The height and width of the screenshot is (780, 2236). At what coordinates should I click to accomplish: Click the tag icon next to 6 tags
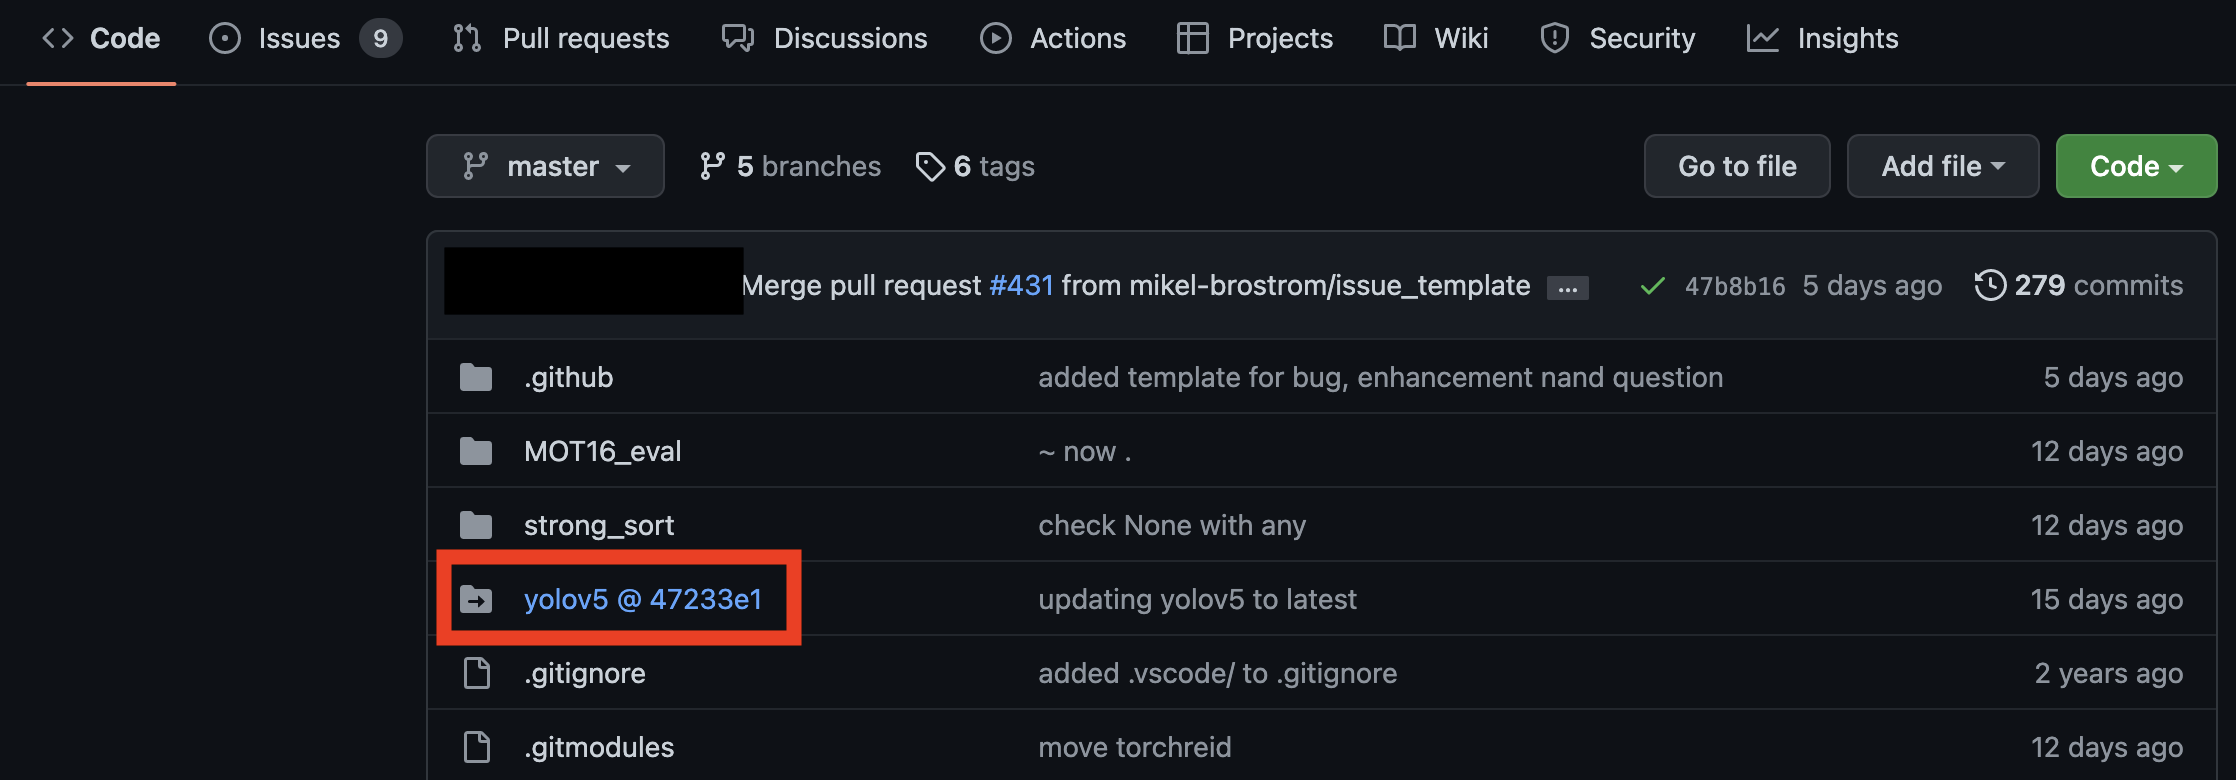click(x=931, y=166)
